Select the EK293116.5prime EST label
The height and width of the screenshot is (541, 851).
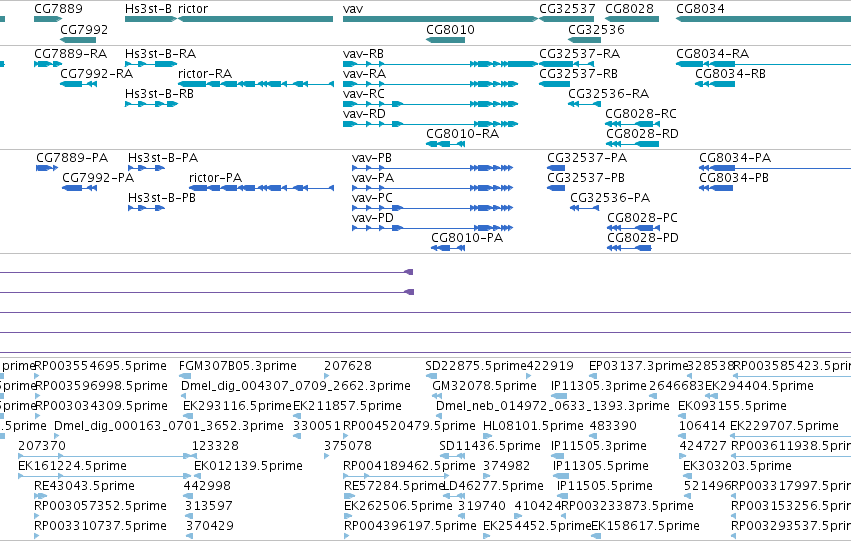237,406
